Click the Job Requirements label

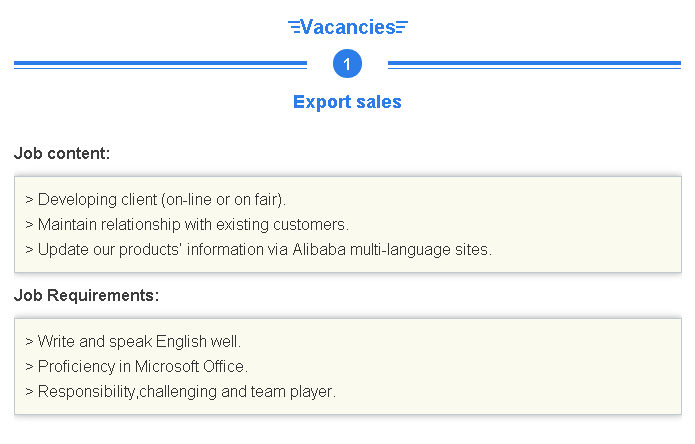point(86,295)
